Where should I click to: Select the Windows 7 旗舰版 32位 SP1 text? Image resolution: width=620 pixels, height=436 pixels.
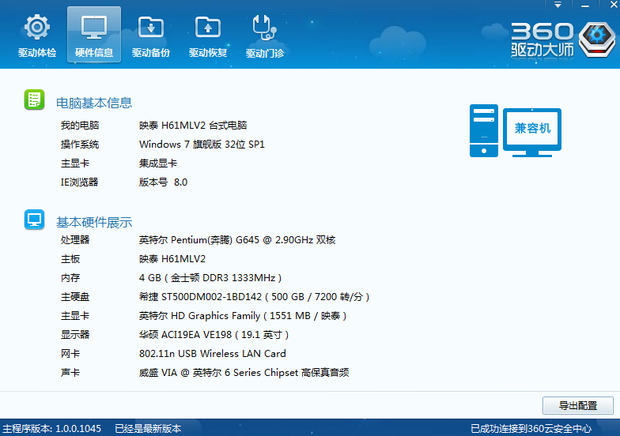202,144
